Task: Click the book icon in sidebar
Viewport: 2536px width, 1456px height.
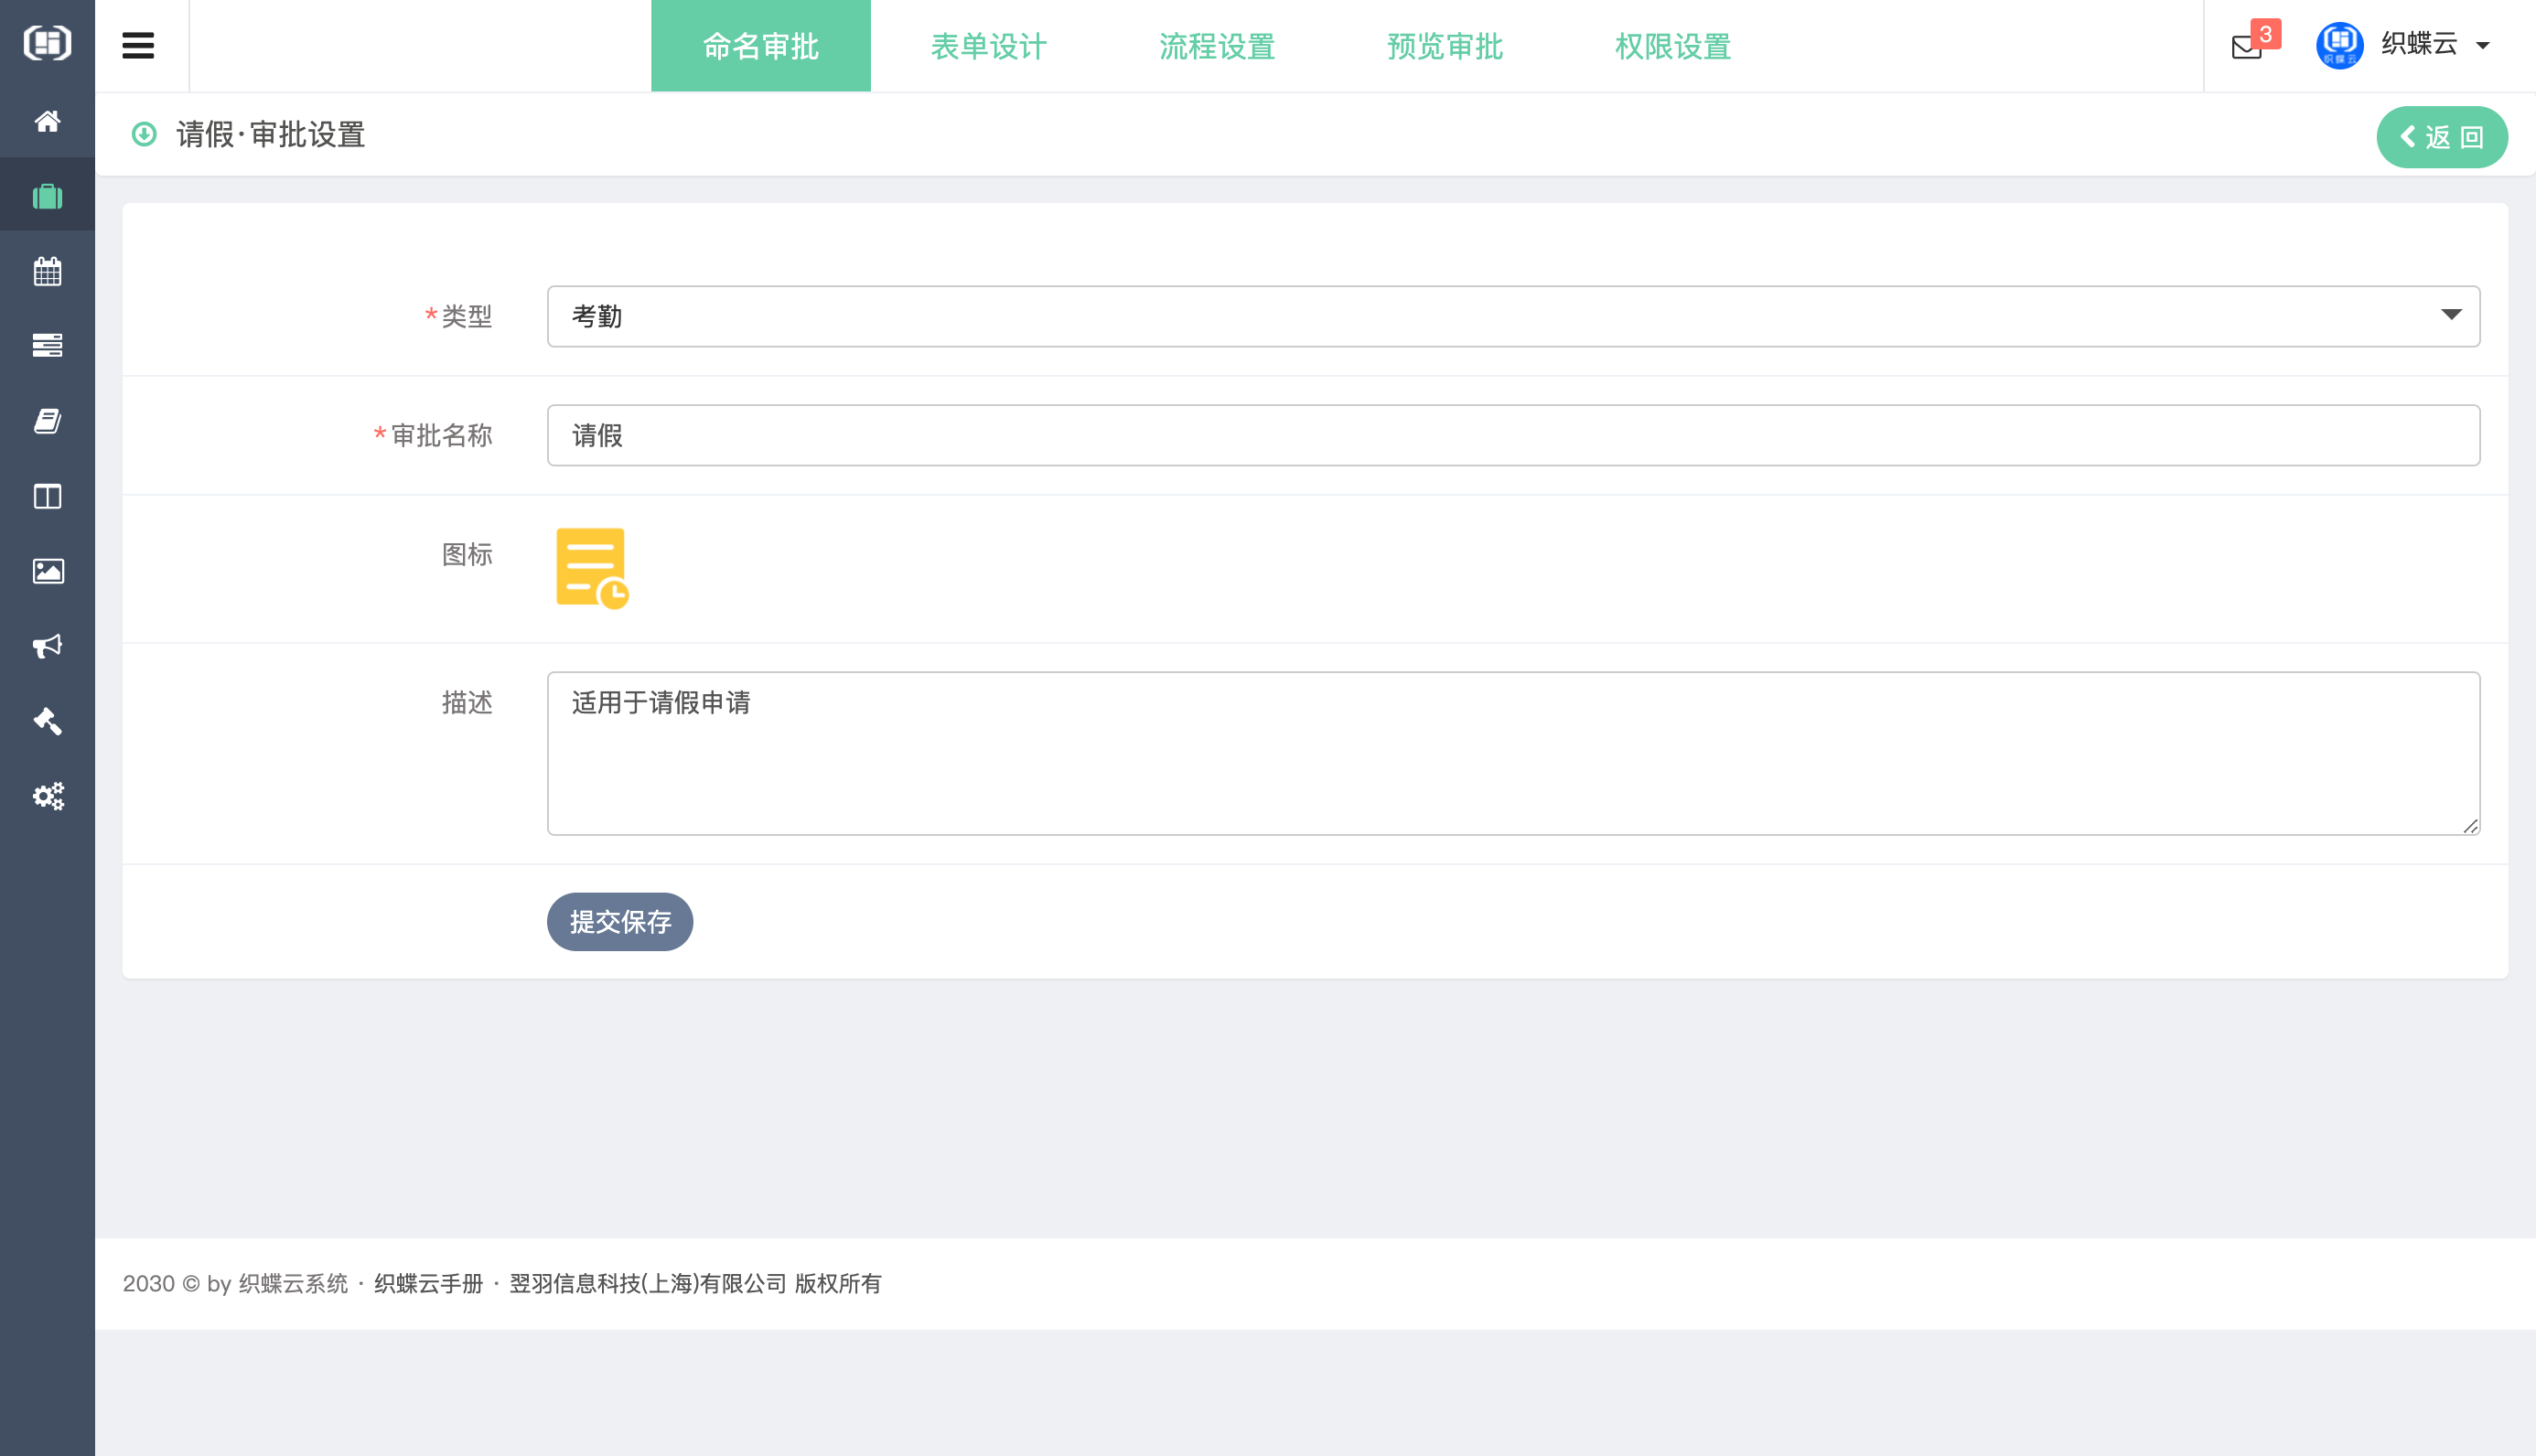Action: click(x=47, y=421)
